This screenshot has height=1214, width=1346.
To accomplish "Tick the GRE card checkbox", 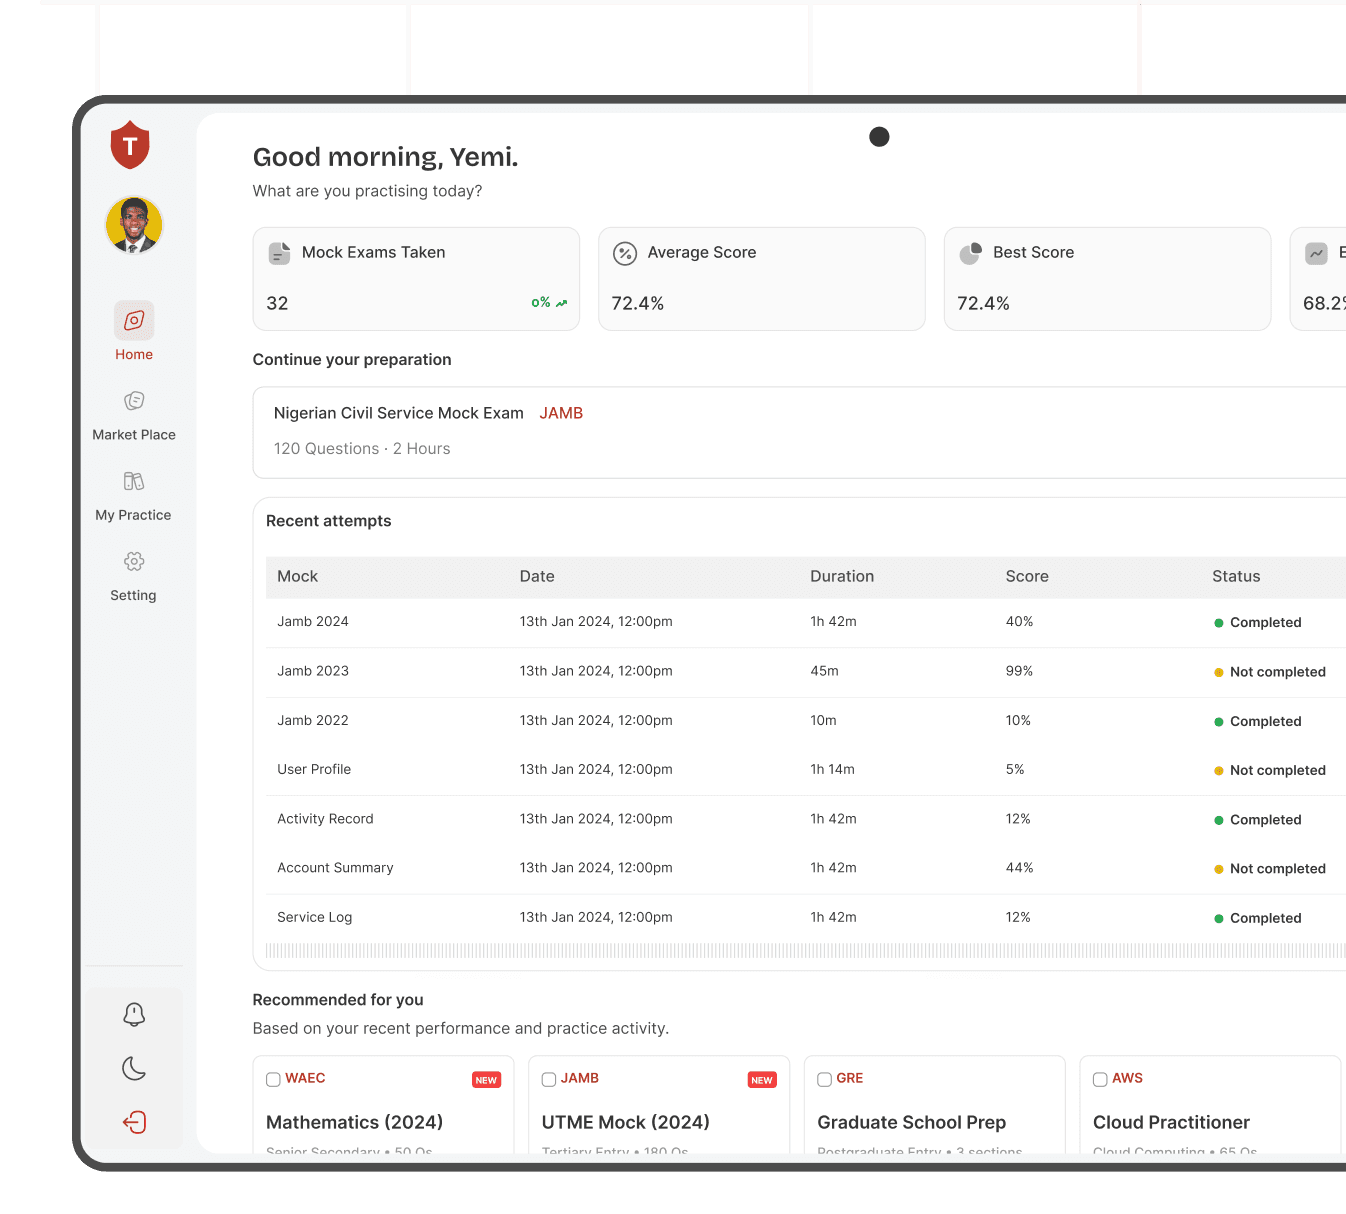I will click(825, 1079).
